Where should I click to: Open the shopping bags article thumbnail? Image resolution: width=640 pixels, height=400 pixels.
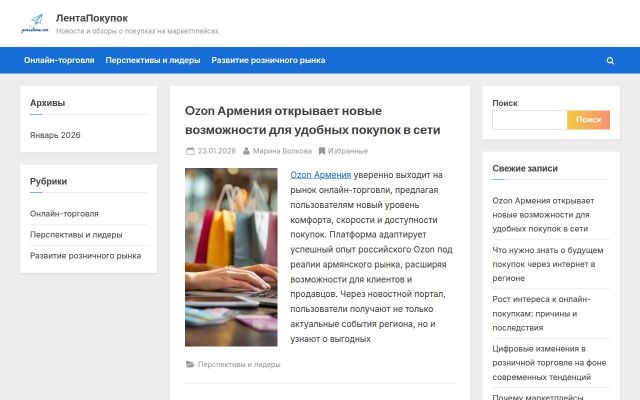tap(231, 257)
